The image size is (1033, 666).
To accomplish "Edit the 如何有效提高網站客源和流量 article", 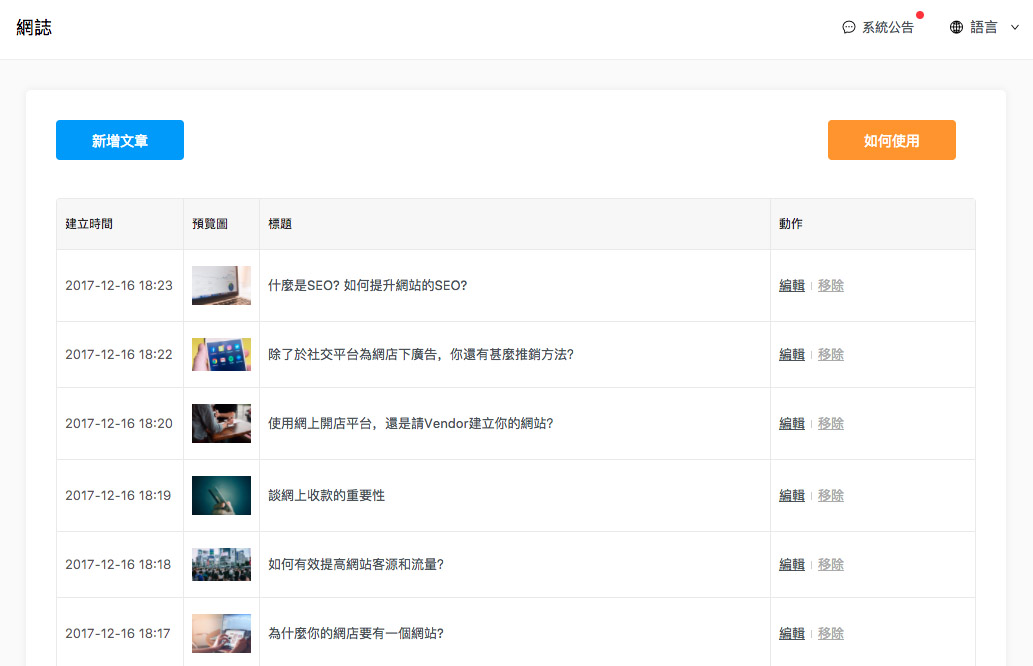I will coord(792,565).
